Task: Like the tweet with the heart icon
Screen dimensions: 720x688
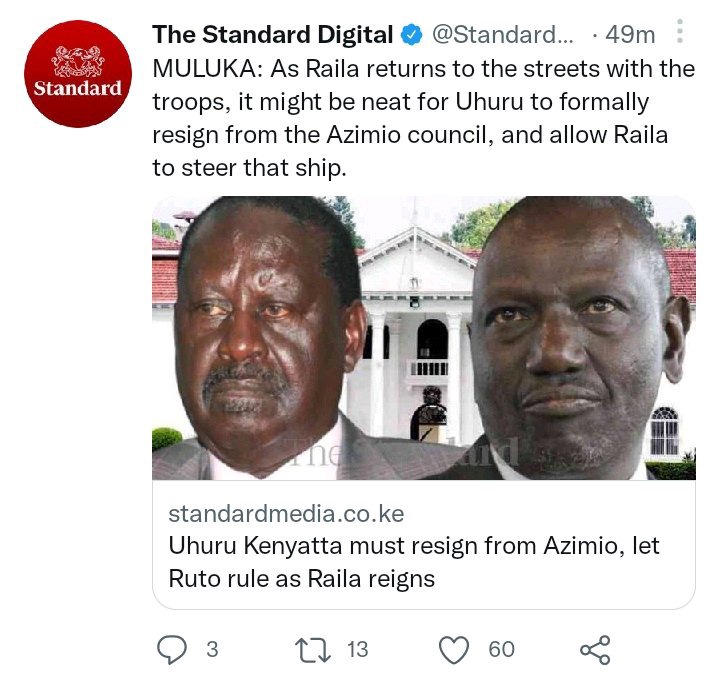Action: coord(454,649)
